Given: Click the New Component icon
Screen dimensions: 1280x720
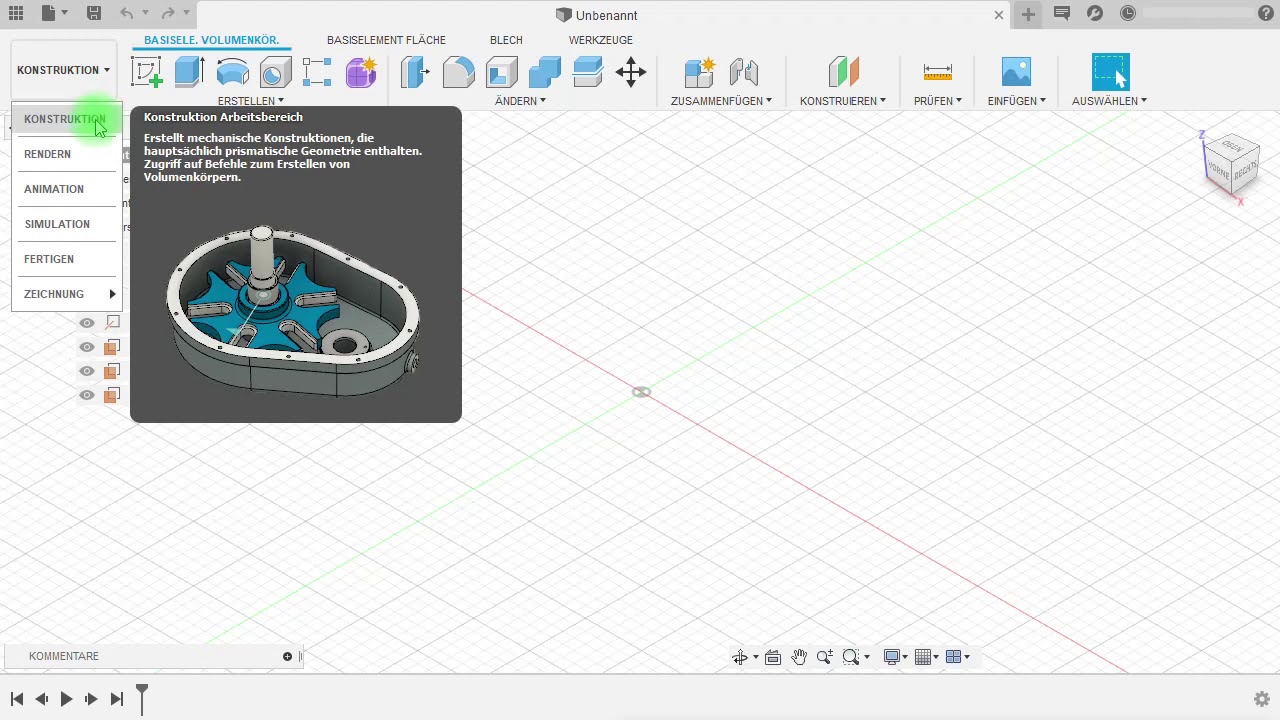Looking at the screenshot, I should 699,72.
